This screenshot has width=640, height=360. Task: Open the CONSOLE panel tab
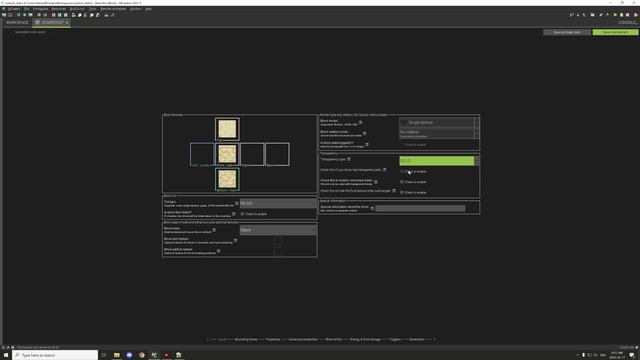coord(628,22)
